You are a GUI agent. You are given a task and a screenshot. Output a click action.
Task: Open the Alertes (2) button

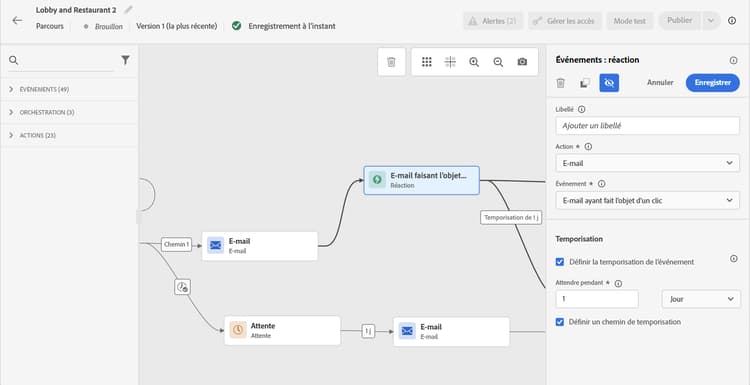(x=493, y=21)
